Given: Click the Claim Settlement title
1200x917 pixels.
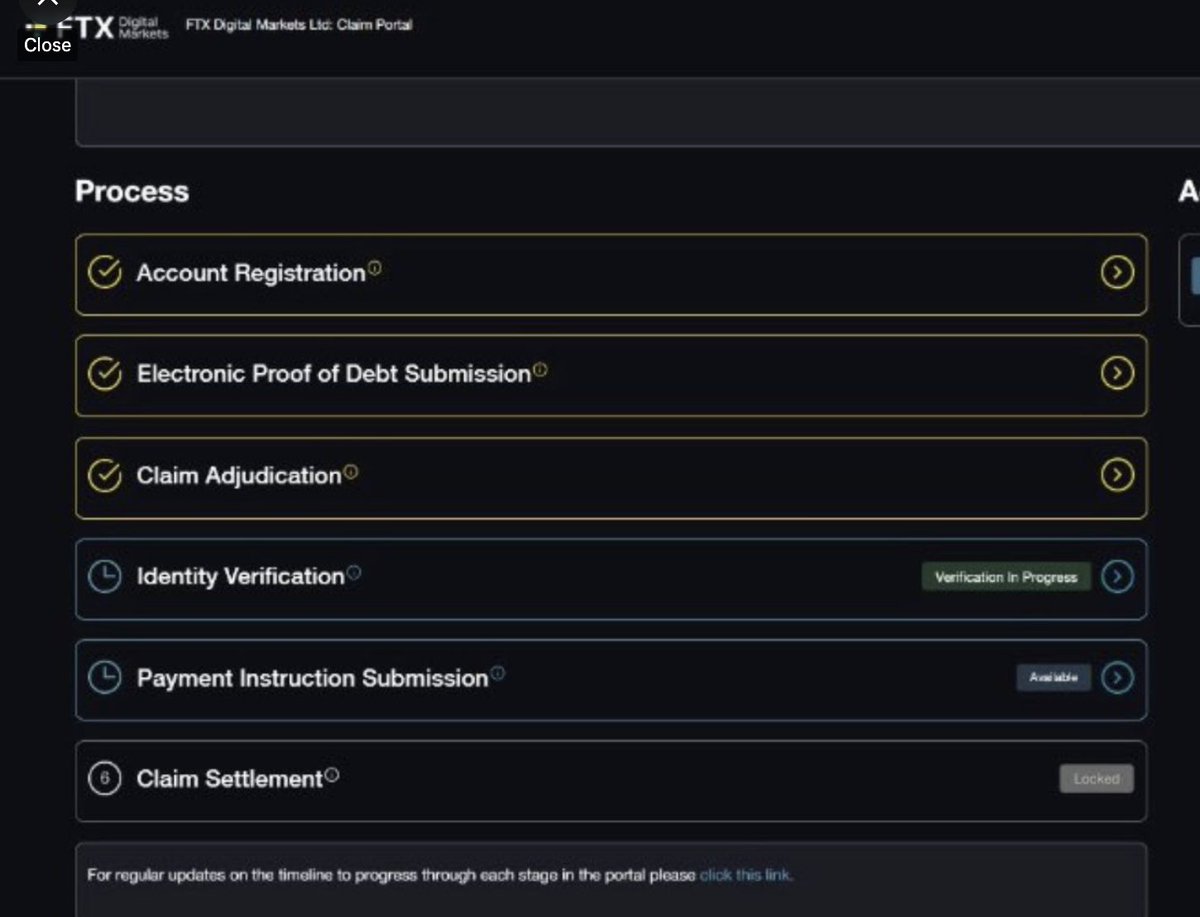Looking at the screenshot, I should (230, 779).
